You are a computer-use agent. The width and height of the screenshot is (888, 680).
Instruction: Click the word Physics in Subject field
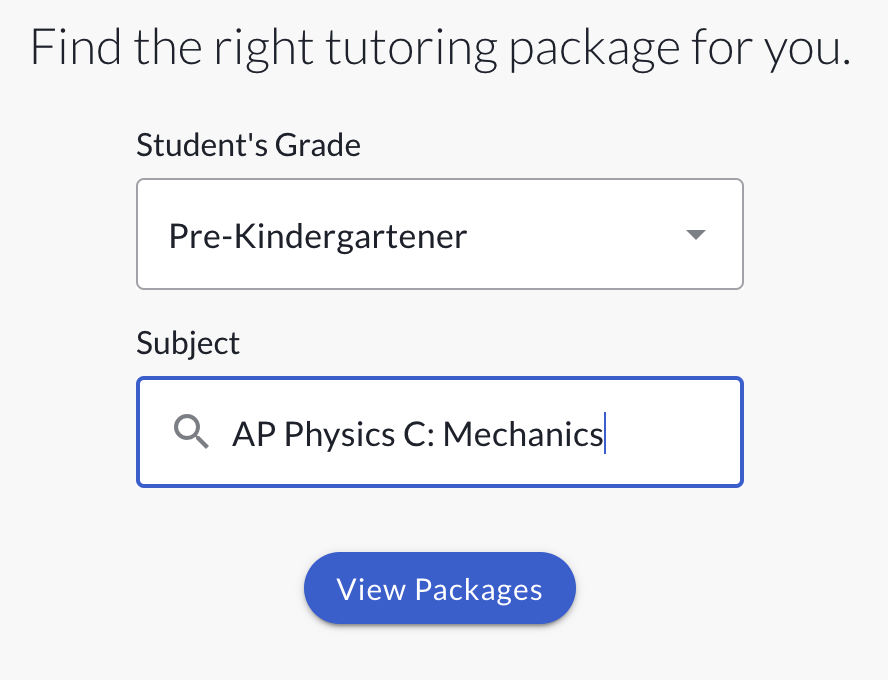(x=340, y=436)
